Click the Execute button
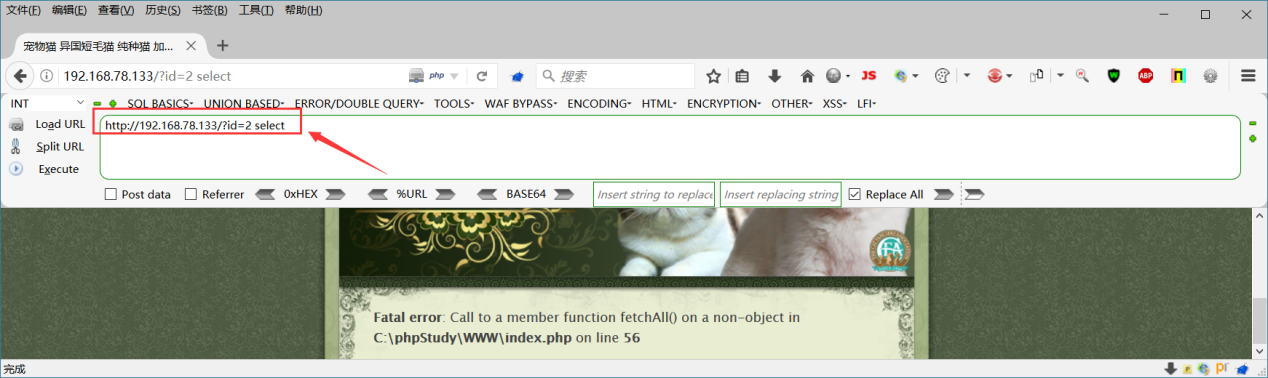1268x378 pixels. (x=58, y=169)
